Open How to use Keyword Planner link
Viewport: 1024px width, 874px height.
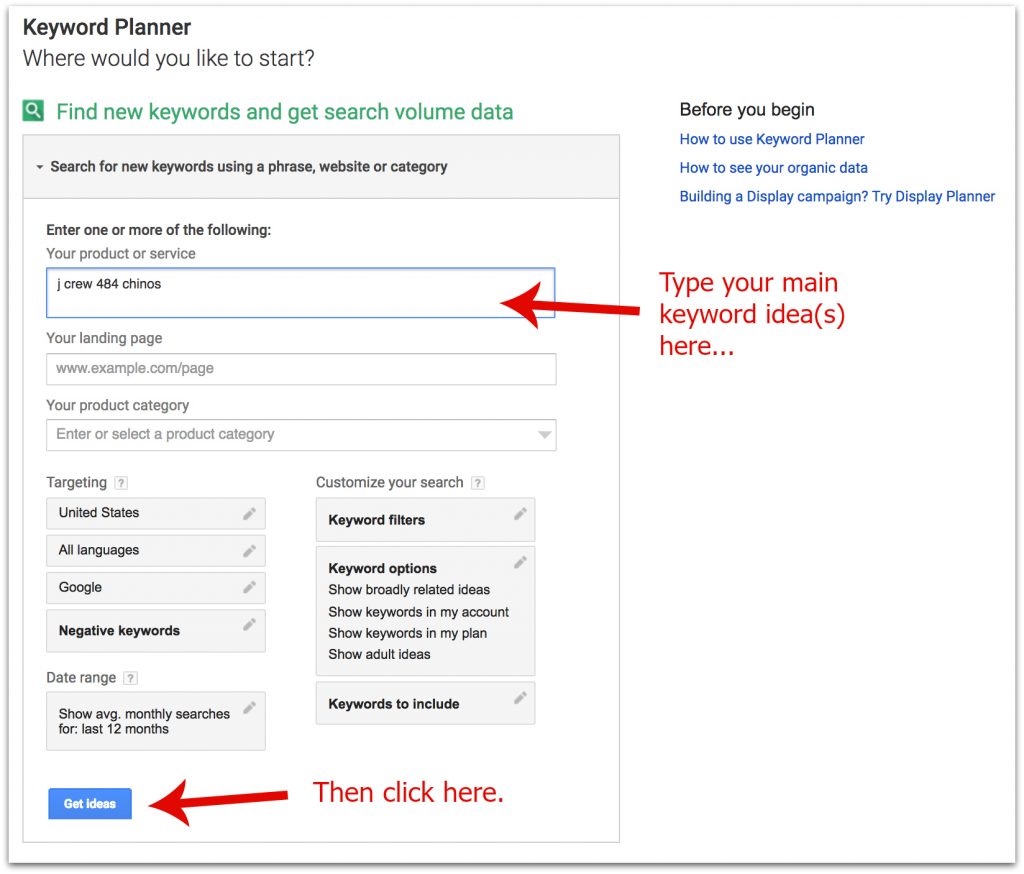[x=771, y=139]
